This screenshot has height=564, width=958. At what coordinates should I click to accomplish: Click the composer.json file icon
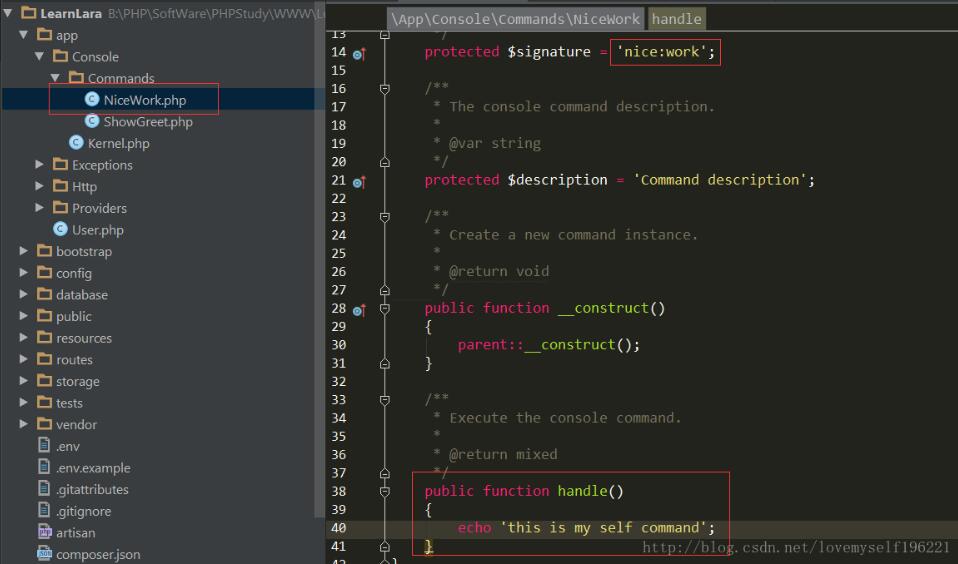tap(44, 554)
